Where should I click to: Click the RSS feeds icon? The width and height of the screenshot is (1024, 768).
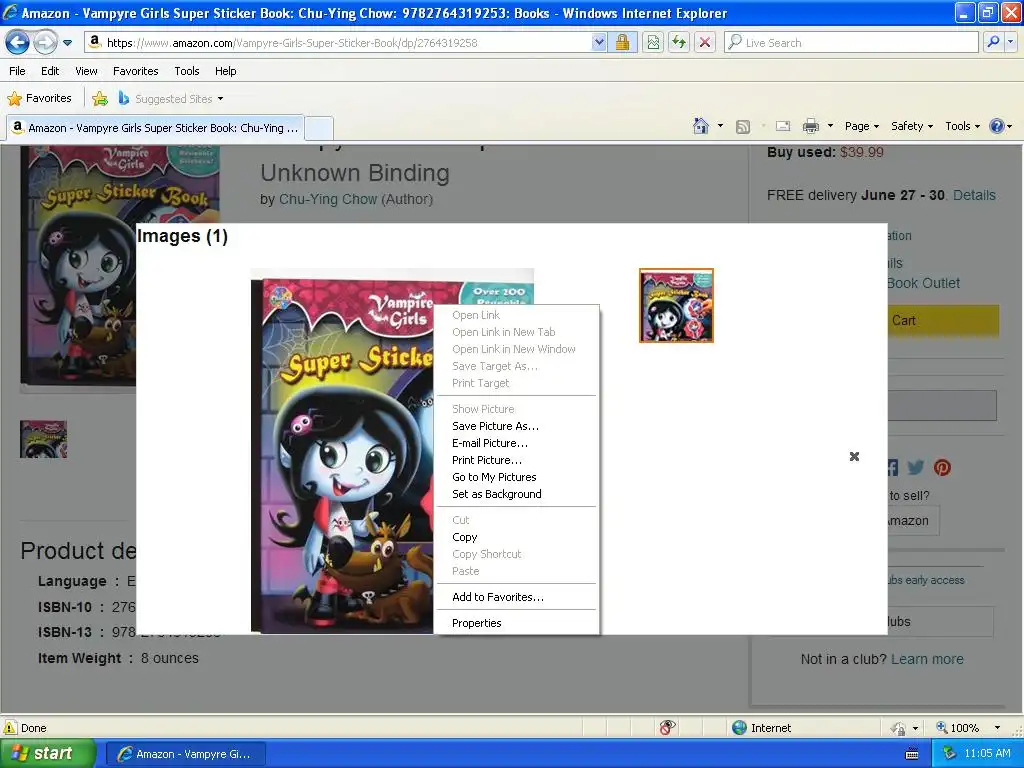click(x=743, y=127)
